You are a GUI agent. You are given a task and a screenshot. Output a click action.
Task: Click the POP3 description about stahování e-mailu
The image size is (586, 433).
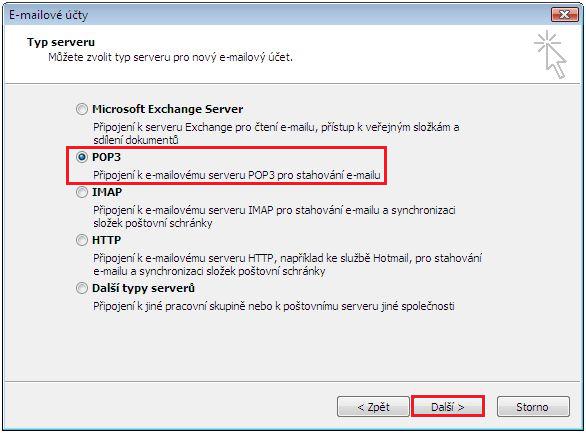[237, 175]
